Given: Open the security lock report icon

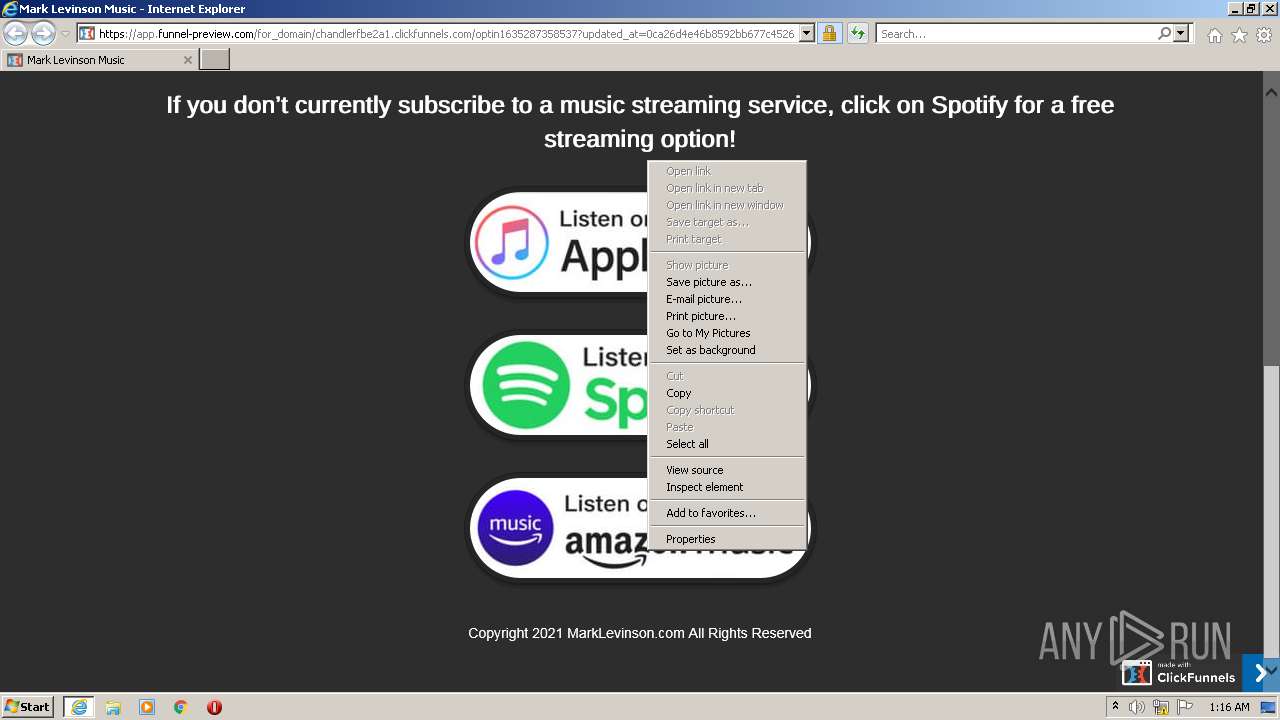Looking at the screenshot, I should [x=829, y=33].
